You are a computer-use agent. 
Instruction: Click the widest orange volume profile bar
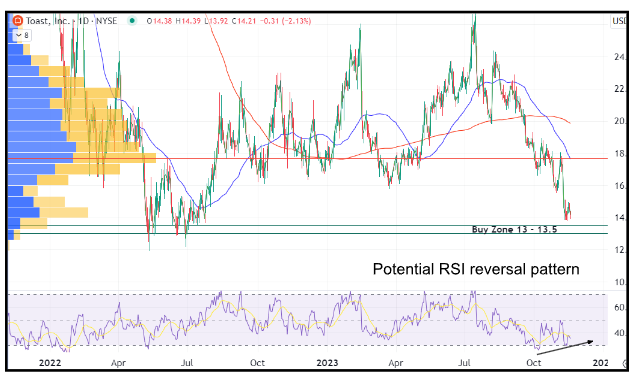(114, 158)
